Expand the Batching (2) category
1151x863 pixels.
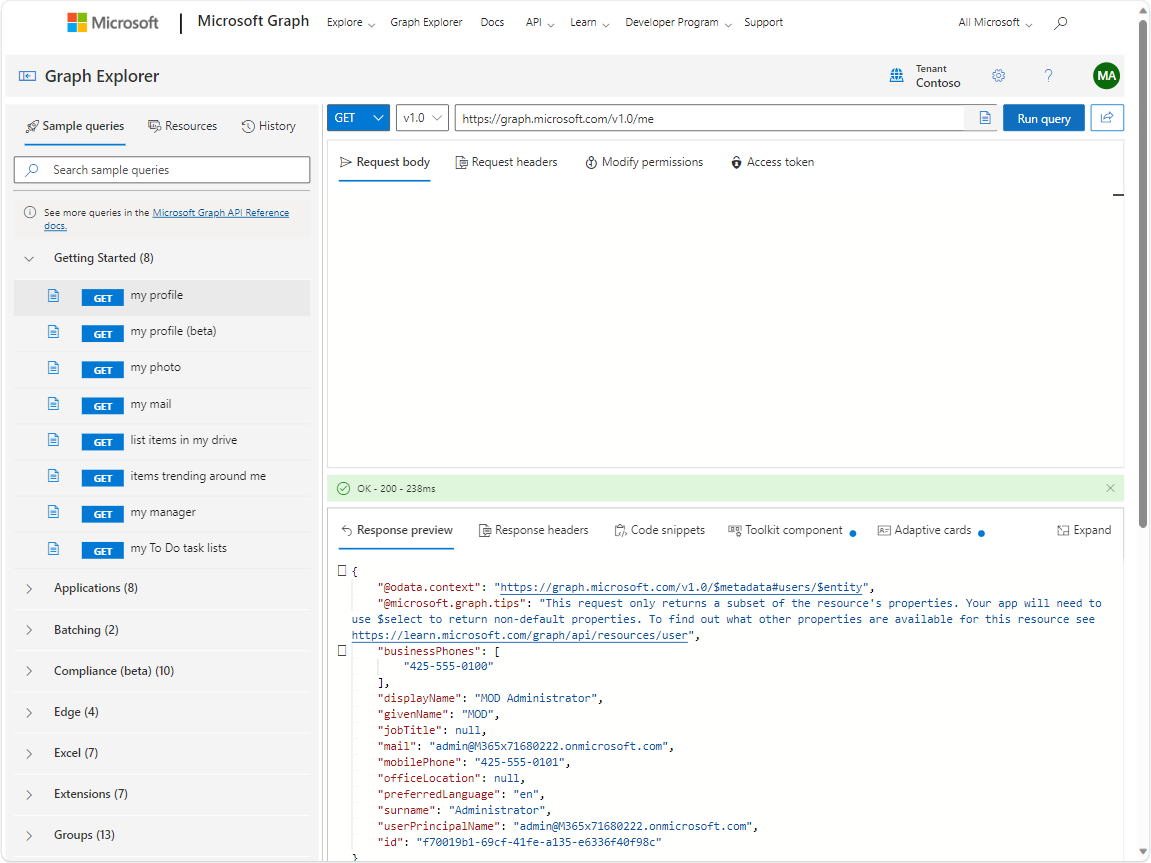tap(29, 630)
